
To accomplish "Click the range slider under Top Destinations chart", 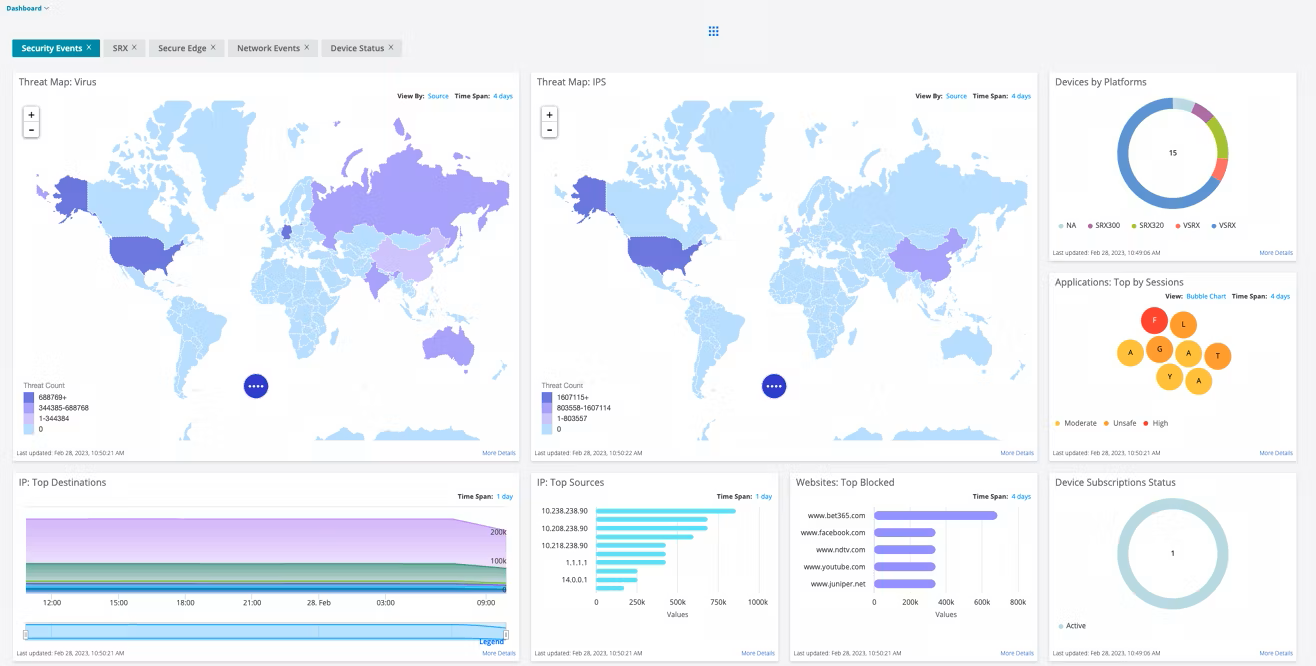I will click(x=265, y=633).
